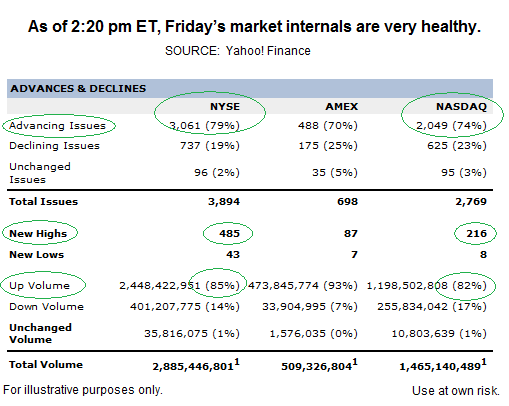This screenshot has width=509, height=406.
Task: Click the New Lows label
Action: 37,254
